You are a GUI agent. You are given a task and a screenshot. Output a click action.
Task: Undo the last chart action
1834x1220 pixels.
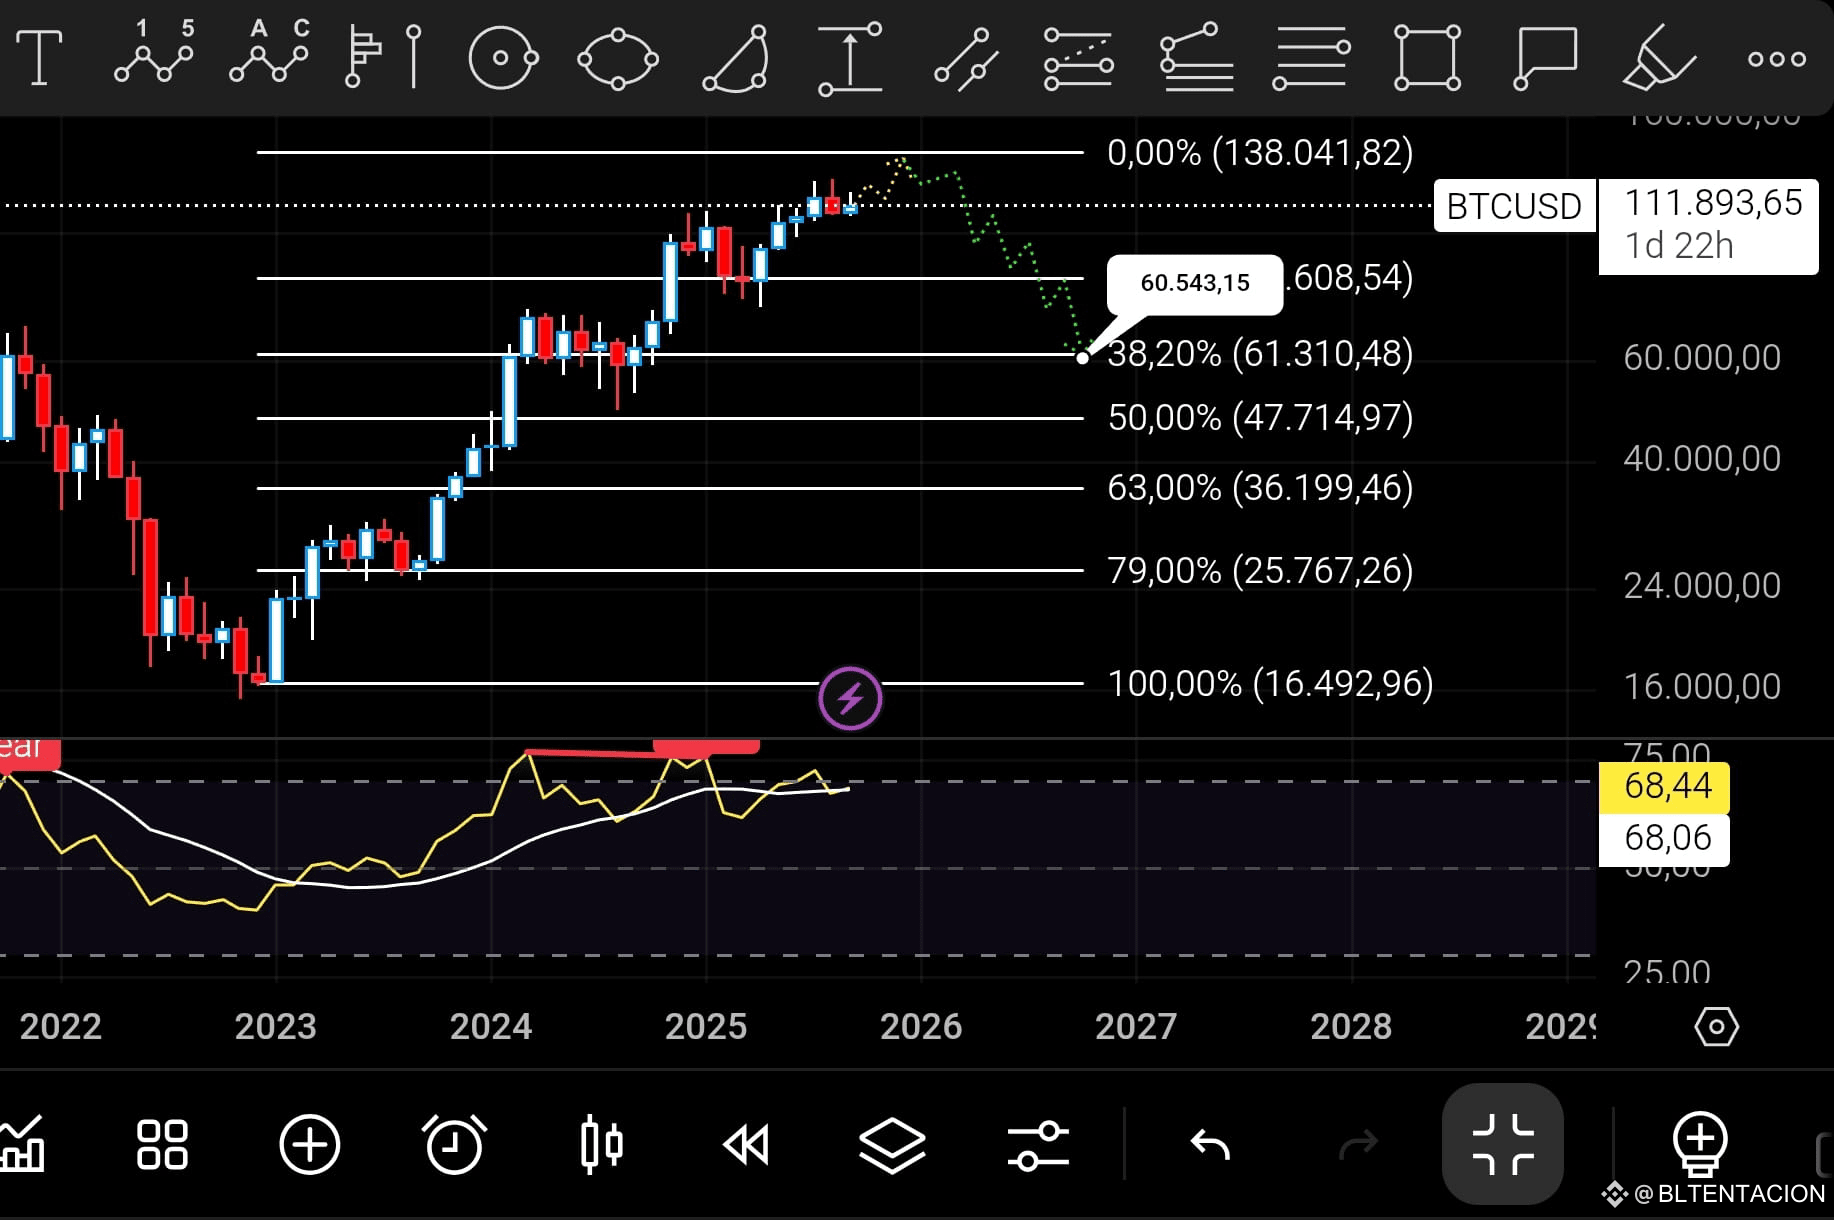click(x=1210, y=1145)
